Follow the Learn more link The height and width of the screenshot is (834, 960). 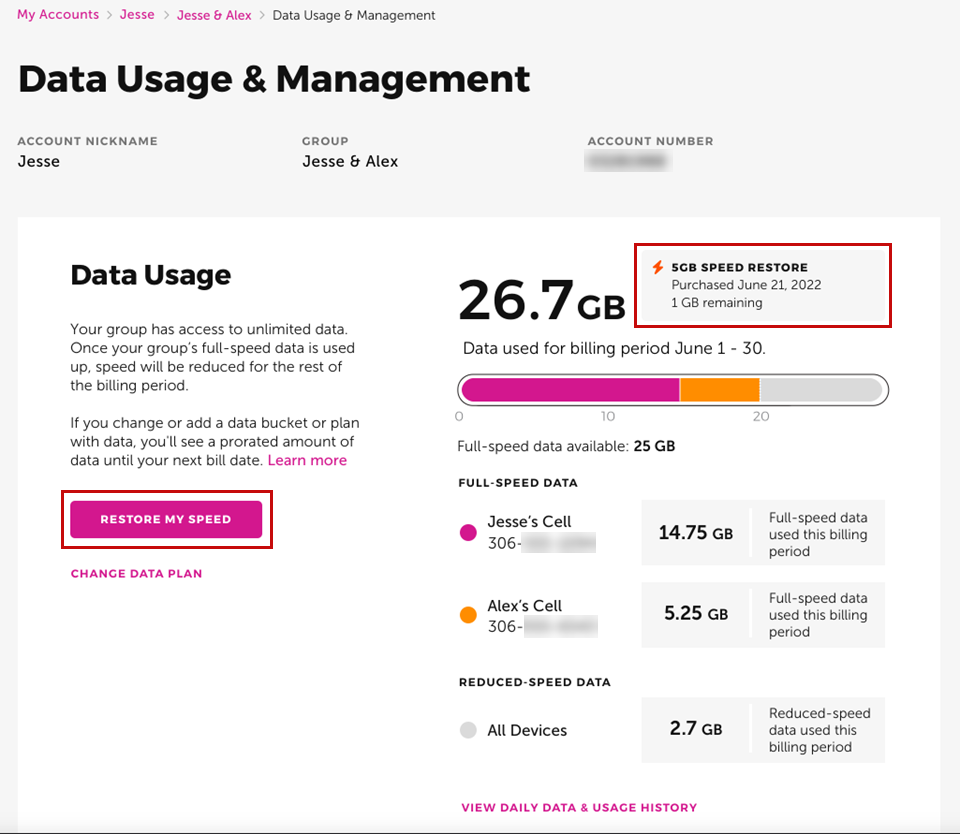point(307,460)
